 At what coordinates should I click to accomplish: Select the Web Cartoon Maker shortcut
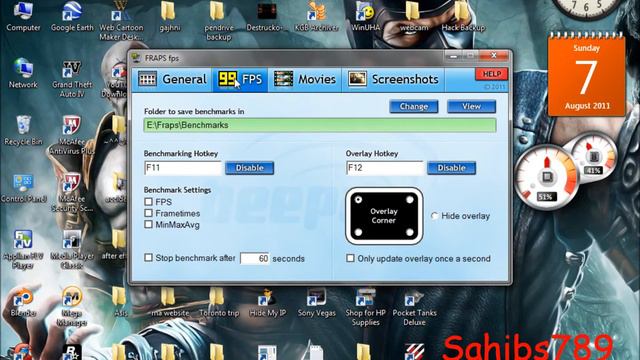[121, 20]
